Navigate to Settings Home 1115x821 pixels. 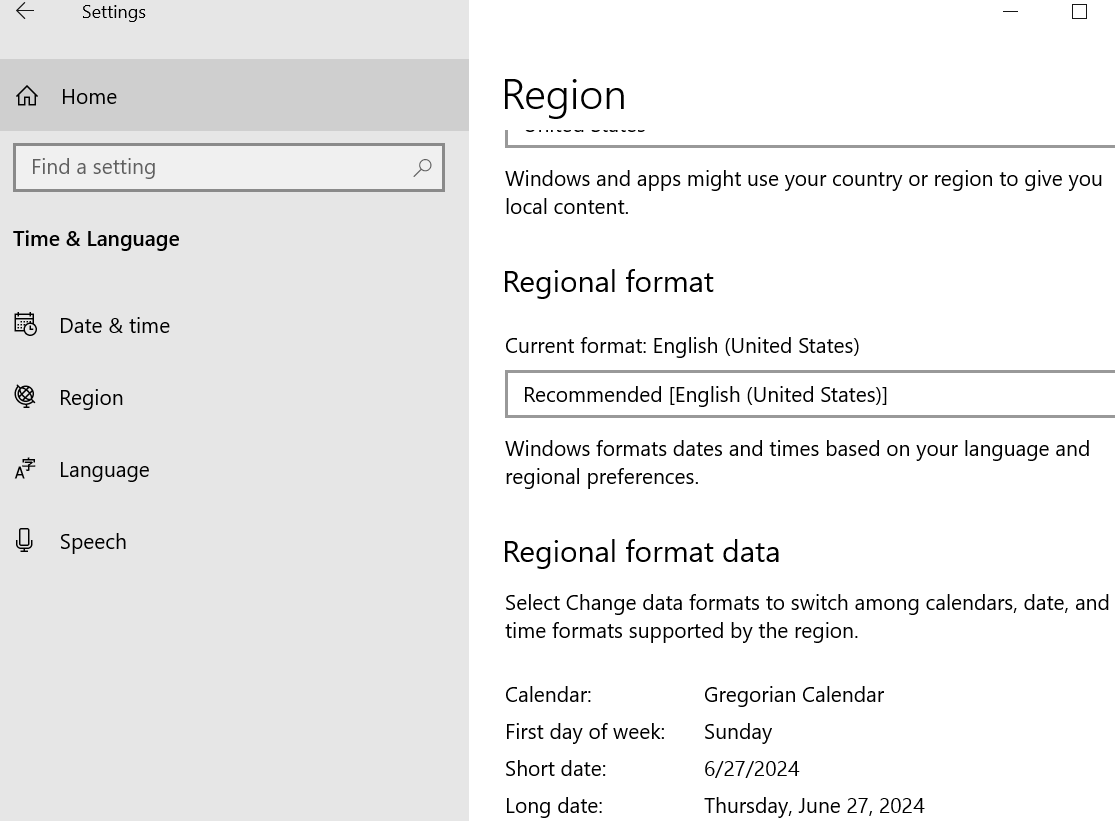tap(89, 96)
